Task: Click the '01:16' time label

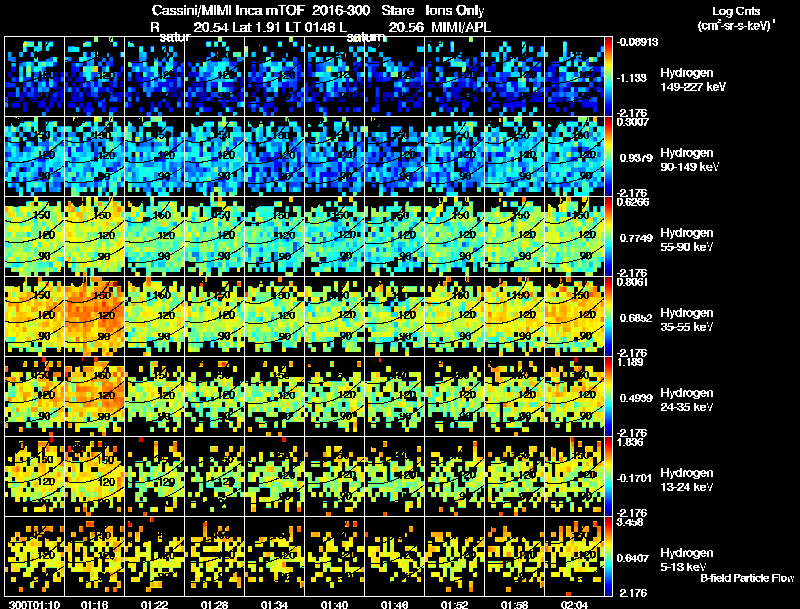Action: 94,604
